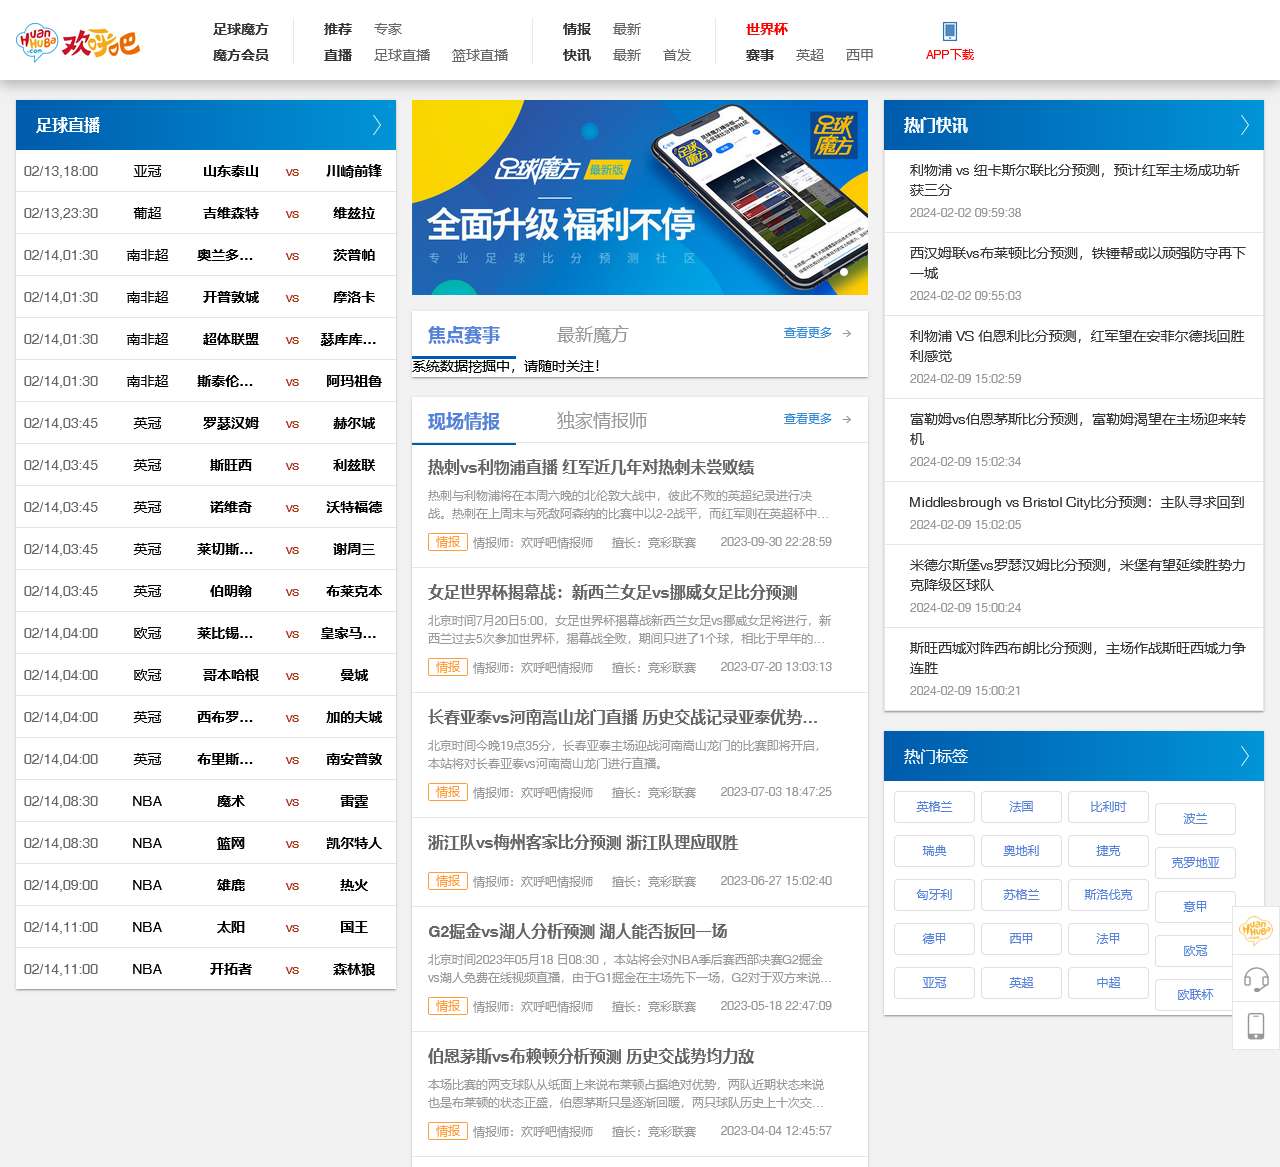Viewport: 1280px width, 1167px height.
Task: Select the 英格兰 tag
Action: click(934, 807)
